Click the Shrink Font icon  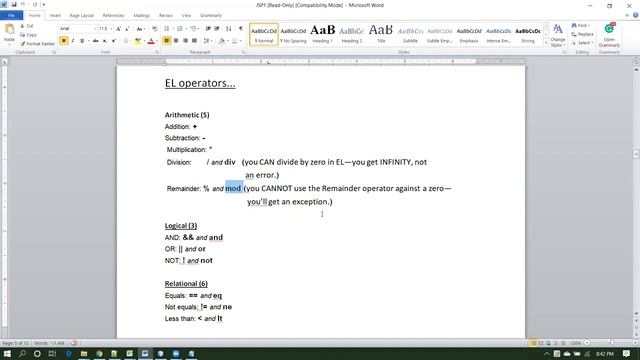coord(127,29)
